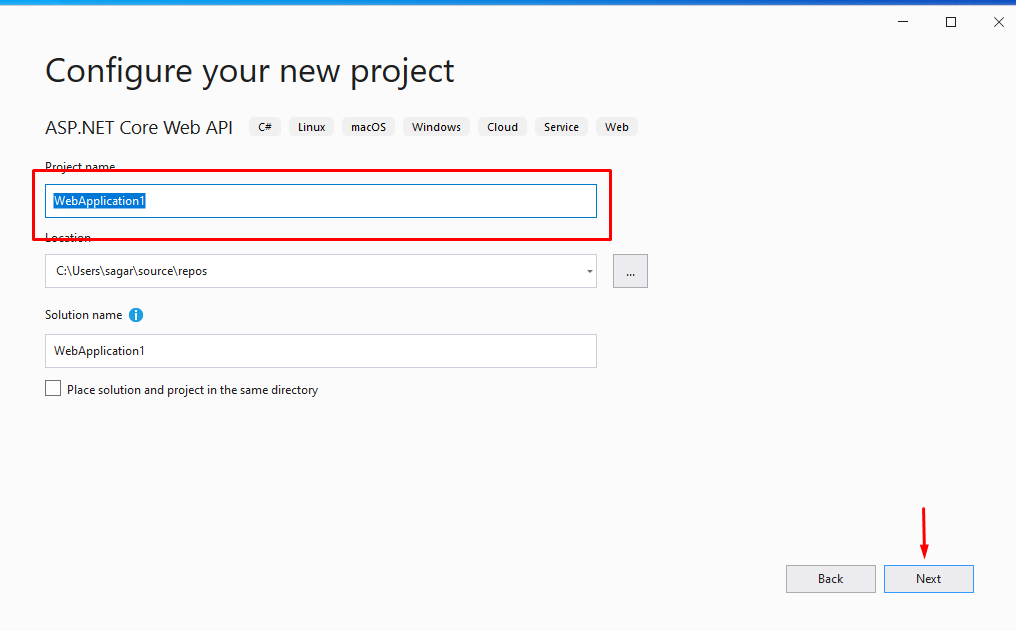The width and height of the screenshot is (1016, 631).
Task: Go back to template selection with Back
Action: (x=830, y=578)
